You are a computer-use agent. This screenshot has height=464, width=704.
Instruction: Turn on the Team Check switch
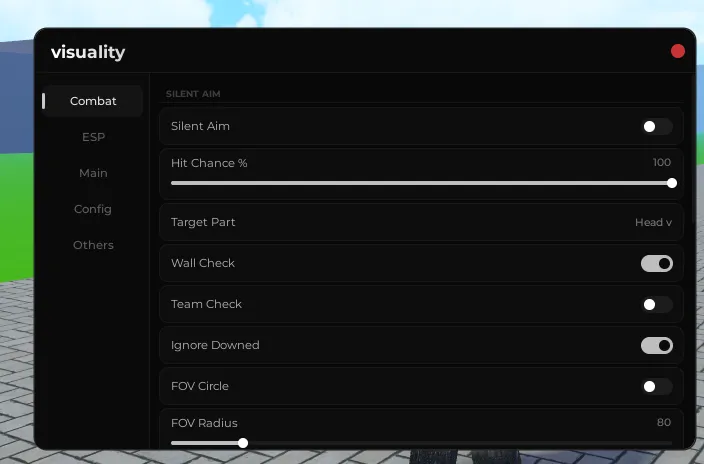[x=656, y=305]
